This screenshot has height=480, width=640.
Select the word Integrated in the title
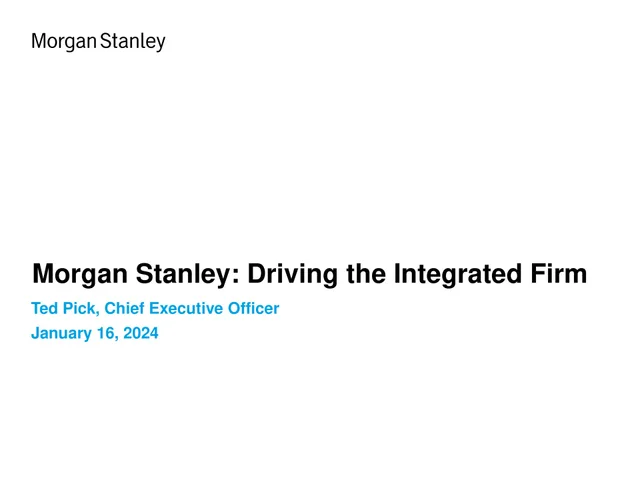458,274
